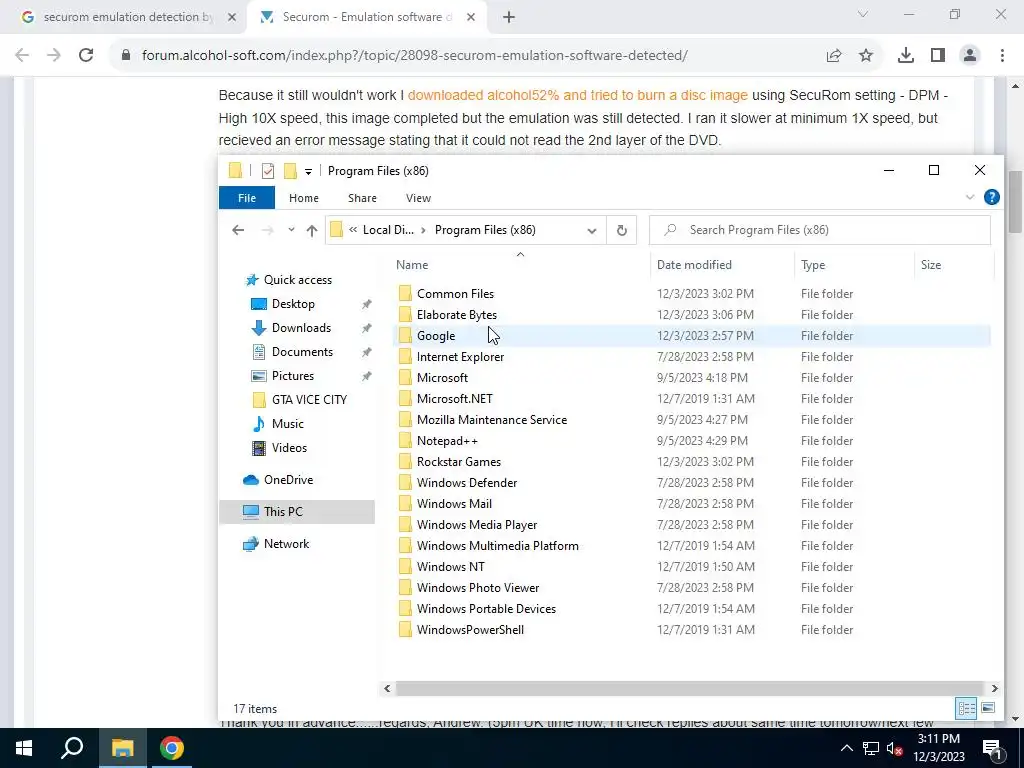1024x768 pixels.
Task: Sort by Name column header
Action: tap(520, 264)
